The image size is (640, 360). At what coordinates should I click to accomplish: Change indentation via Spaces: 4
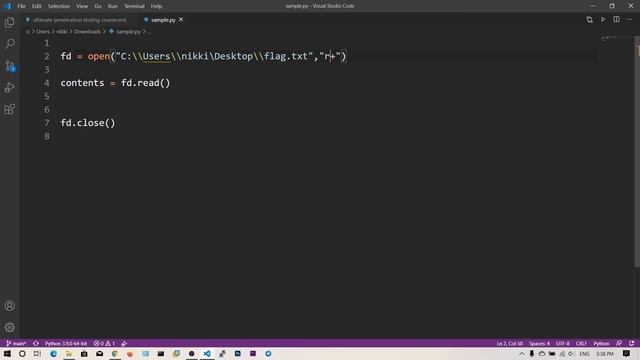(539, 343)
